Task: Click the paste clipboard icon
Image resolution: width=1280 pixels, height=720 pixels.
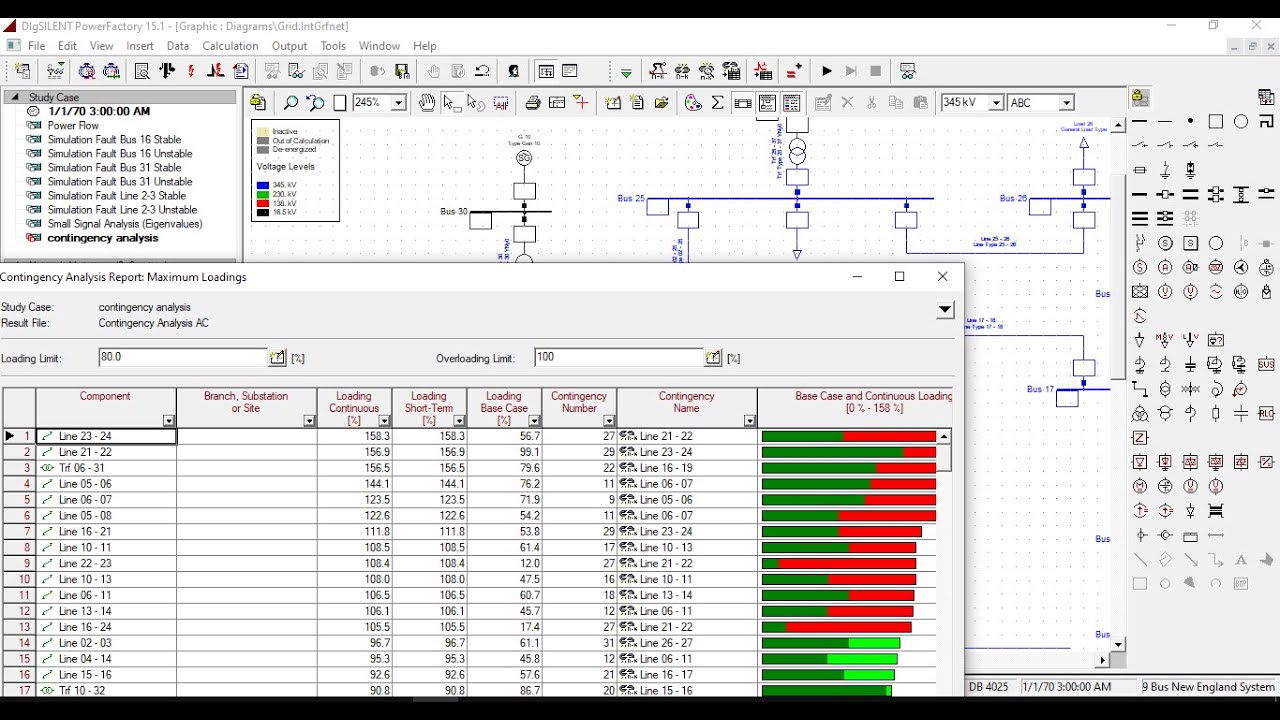Action: click(x=920, y=103)
